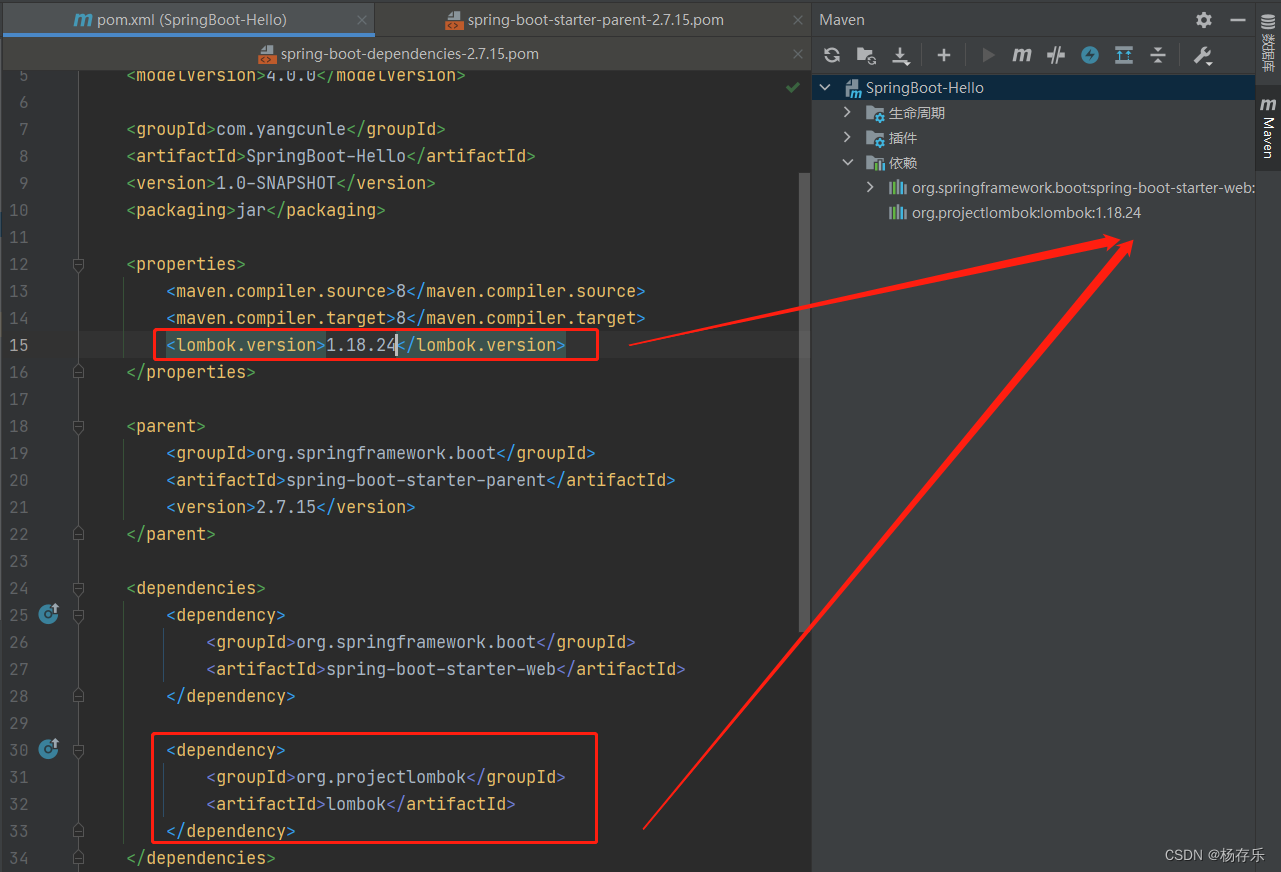
Task: Collapse the 依赖 node
Action: pyautogui.click(x=848, y=163)
